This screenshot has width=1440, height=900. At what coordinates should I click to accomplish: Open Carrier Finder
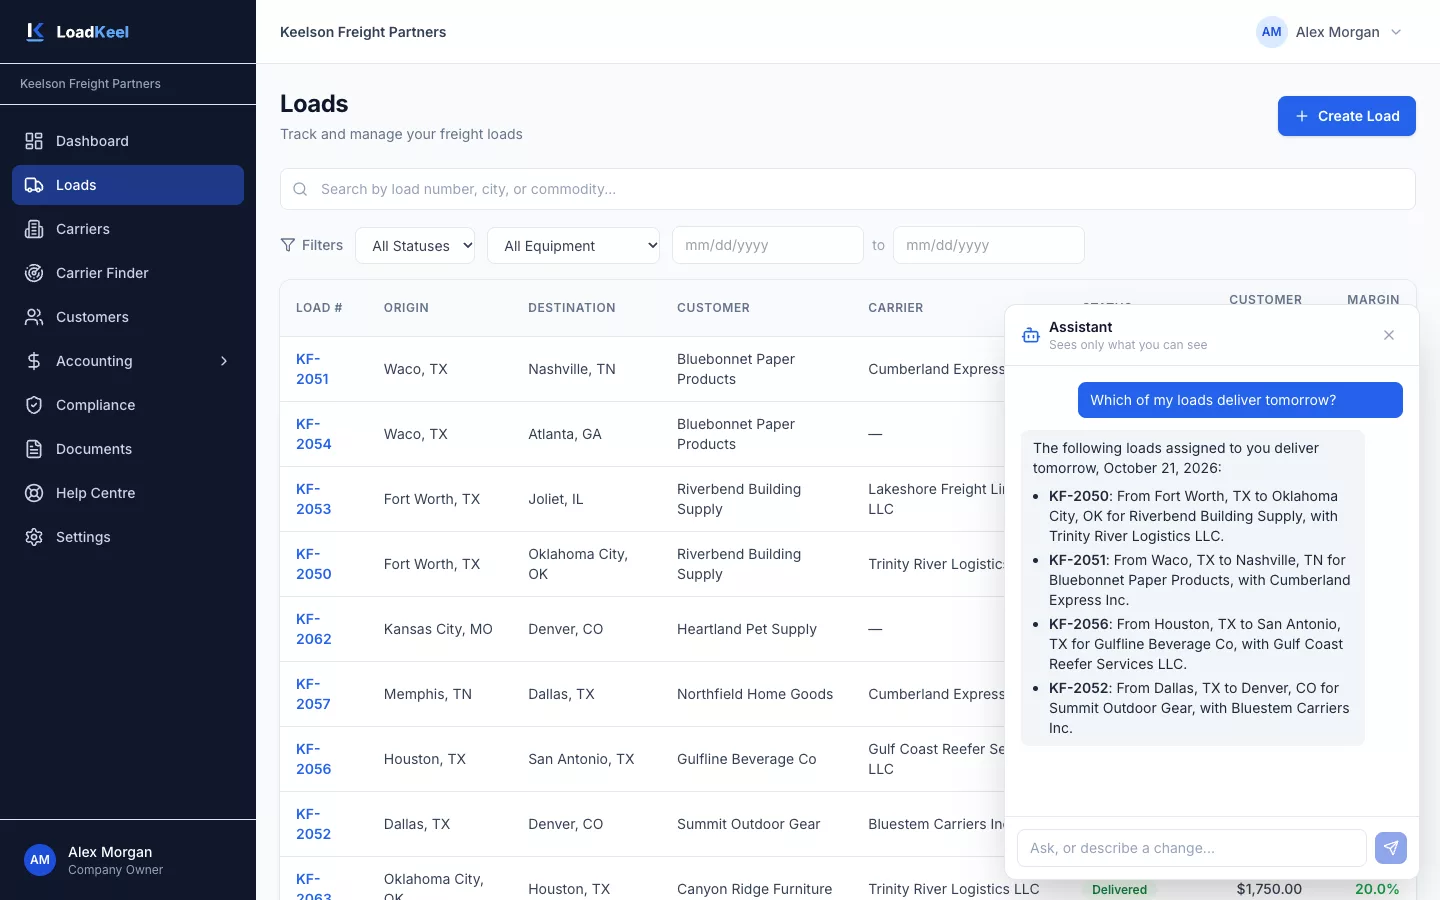(128, 273)
